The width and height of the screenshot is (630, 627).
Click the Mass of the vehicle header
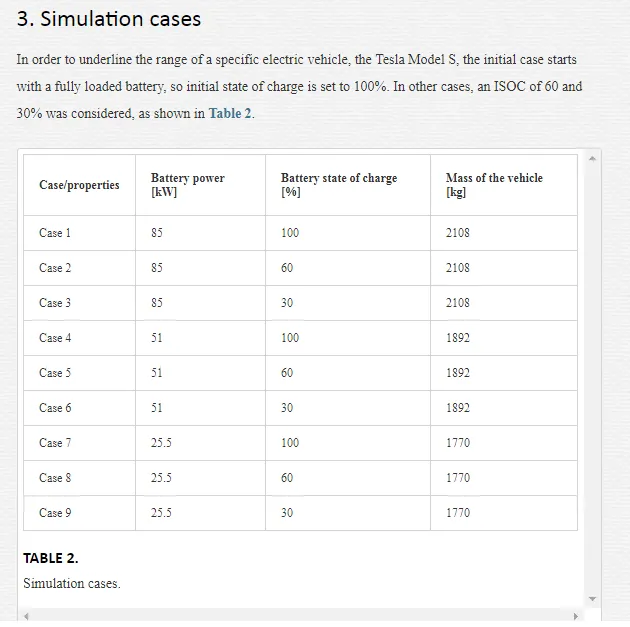point(504,185)
